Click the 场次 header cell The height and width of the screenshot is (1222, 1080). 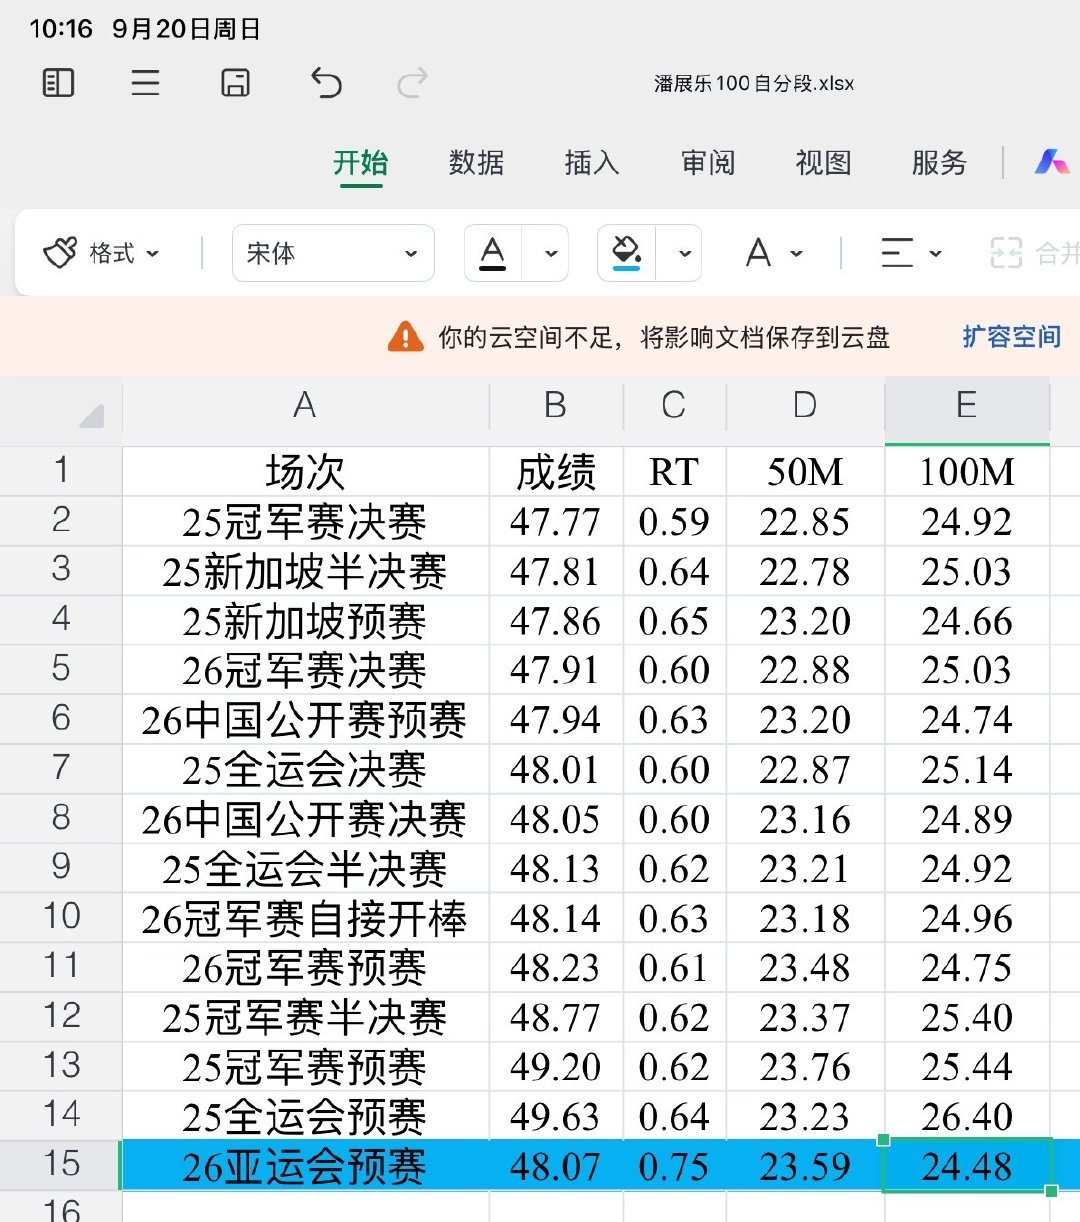point(305,472)
